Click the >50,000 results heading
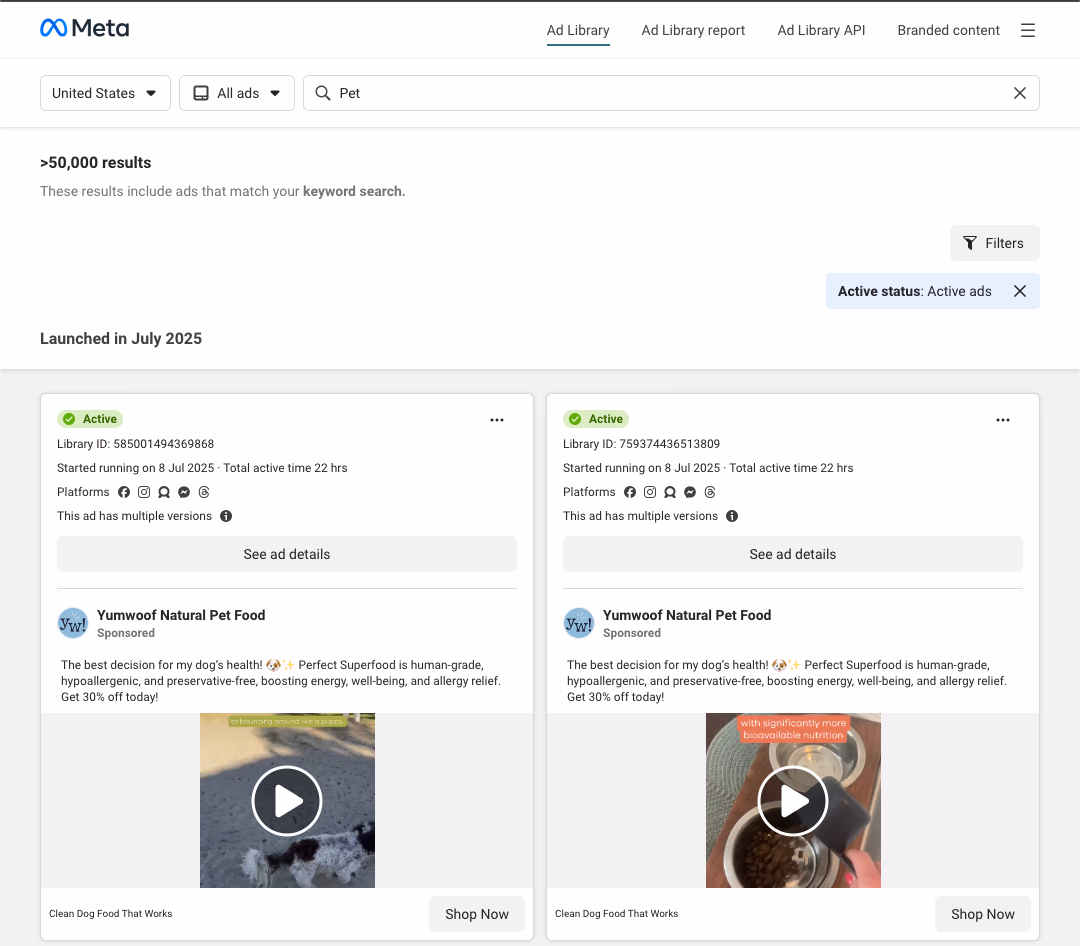The width and height of the screenshot is (1080, 946). pos(96,163)
